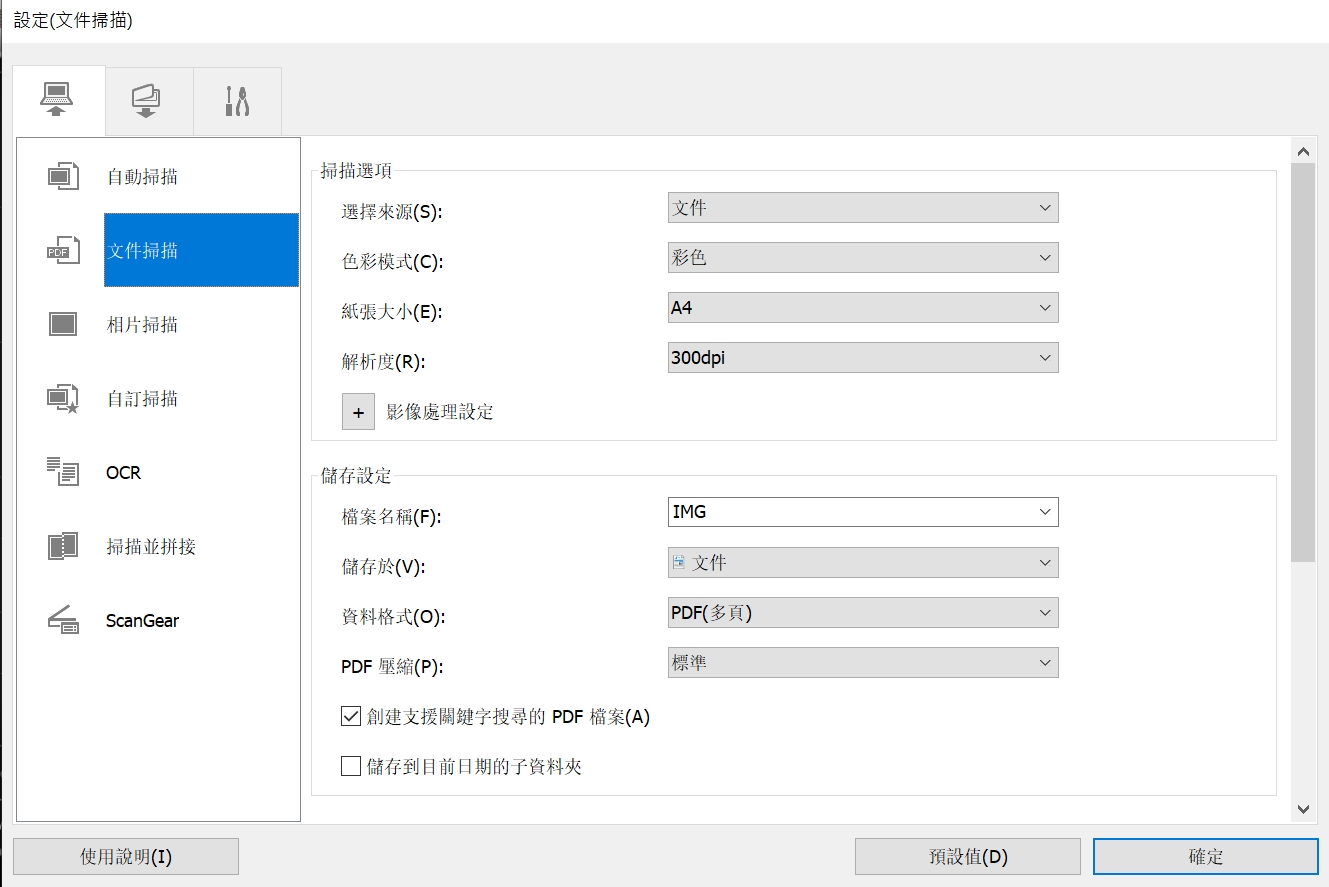The width and height of the screenshot is (1329, 887).
Task: Open the 儲存於 folder dropdown
Action: 863,563
